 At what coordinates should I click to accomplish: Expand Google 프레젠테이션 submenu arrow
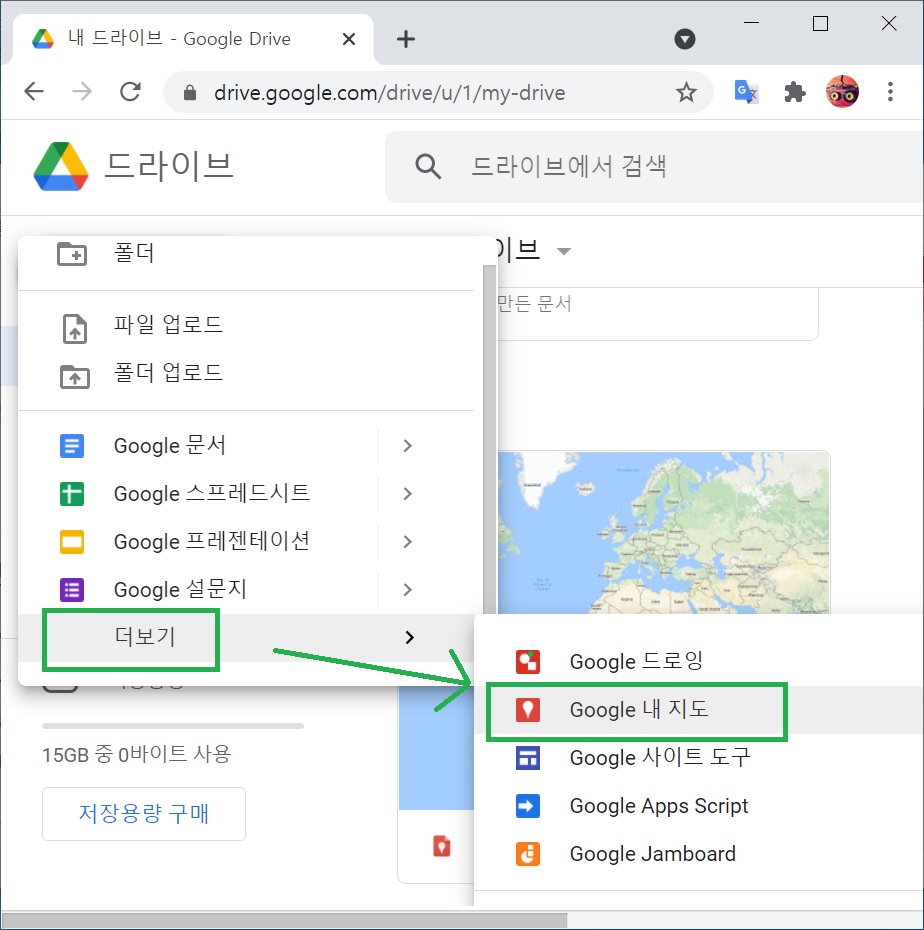407,542
